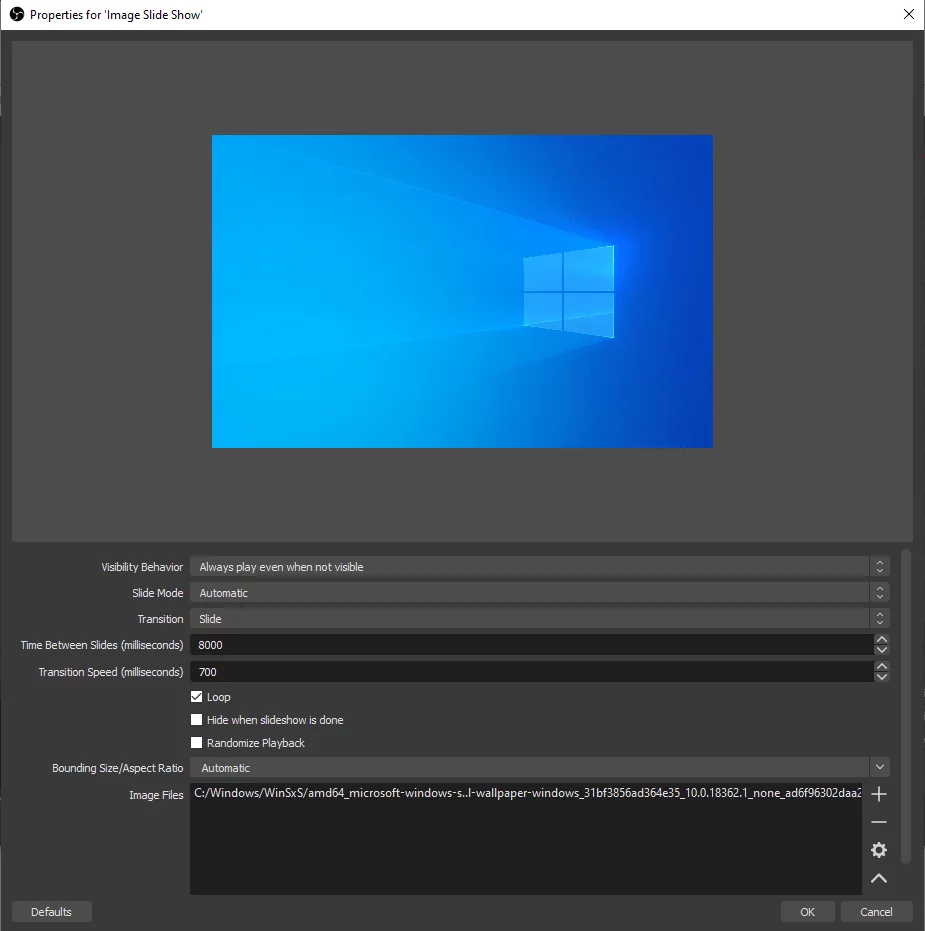Open the Slide Mode dropdown
The width and height of the screenshot is (925, 931).
point(540,593)
